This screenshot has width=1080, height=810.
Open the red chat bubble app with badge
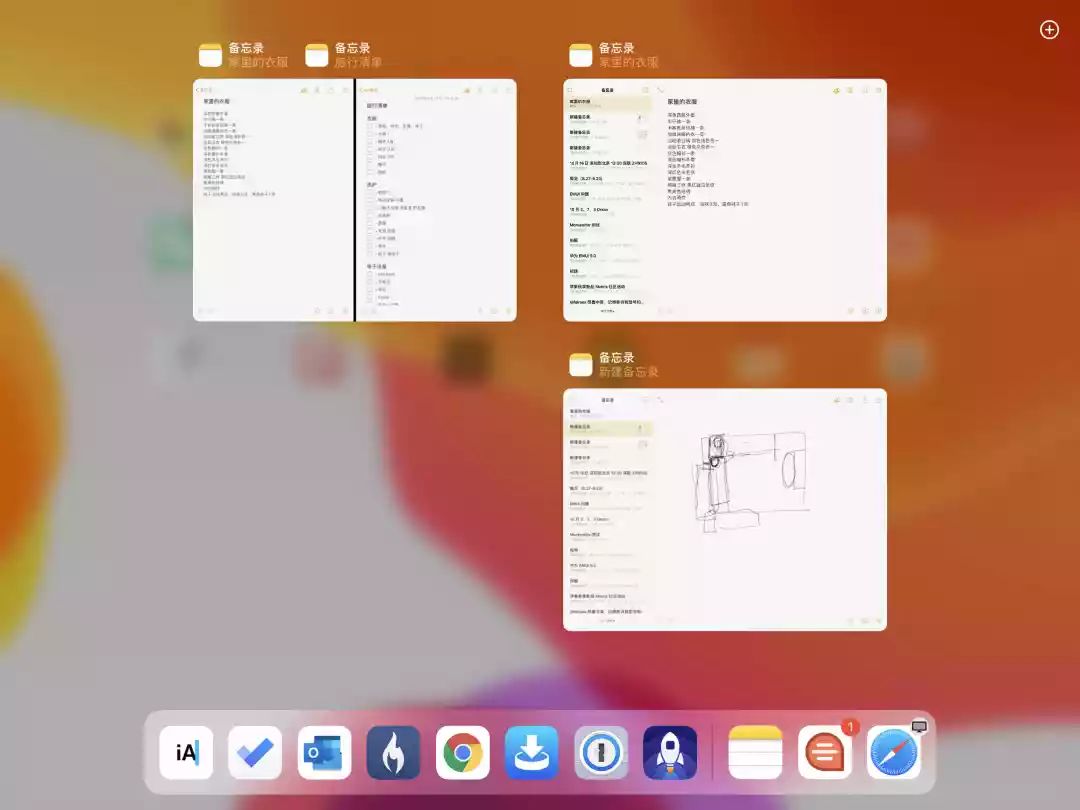[x=824, y=752]
